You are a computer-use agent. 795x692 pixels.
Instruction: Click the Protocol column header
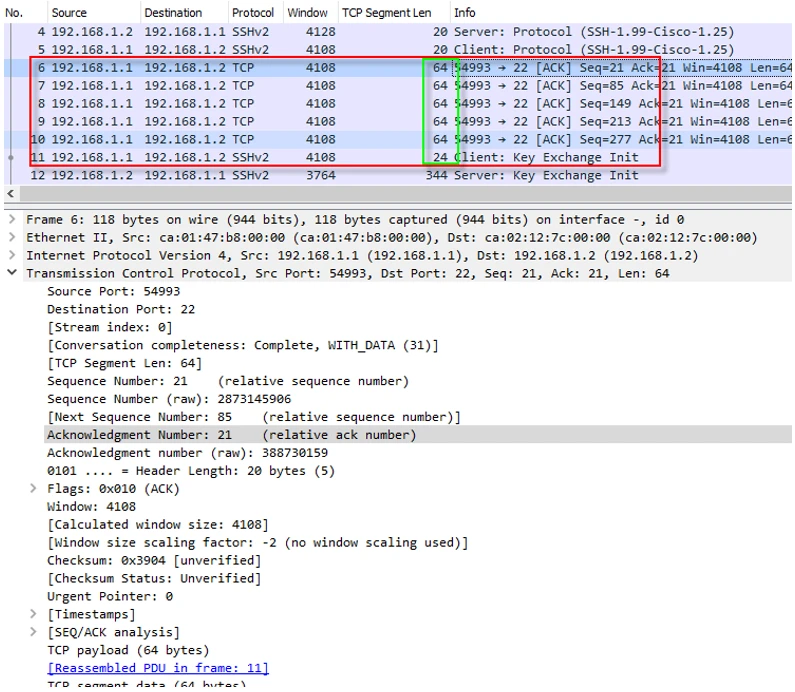coord(253,13)
